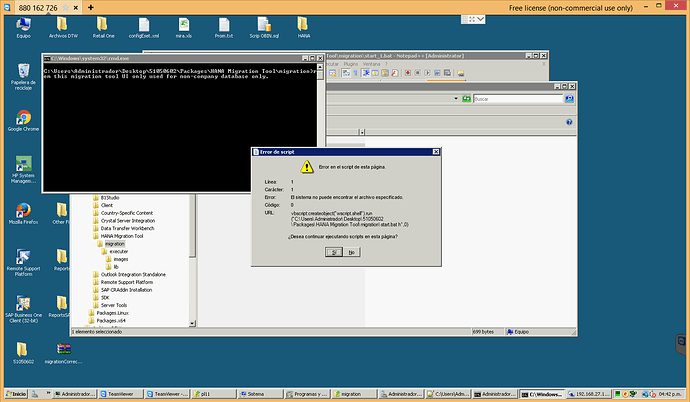
Task: Select Remote Support Platform folder in tree
Action: [127, 282]
